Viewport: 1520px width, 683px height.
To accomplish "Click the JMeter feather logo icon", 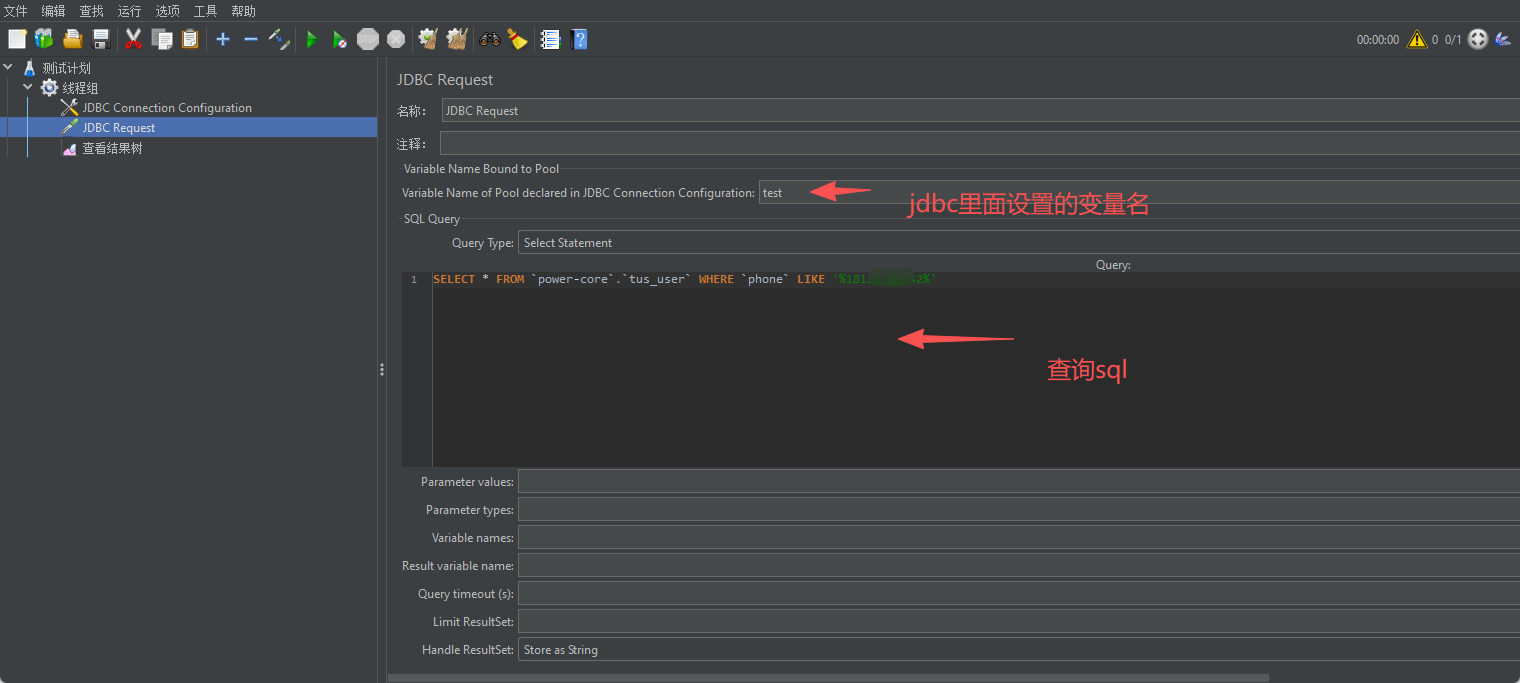I will click(x=1504, y=40).
